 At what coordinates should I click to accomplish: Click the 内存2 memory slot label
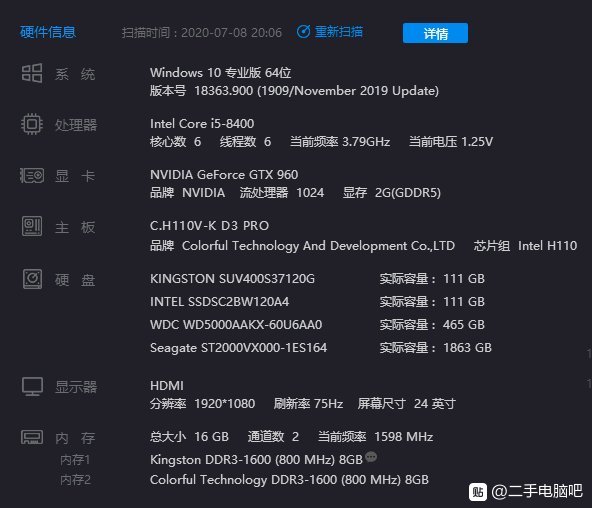(75, 480)
